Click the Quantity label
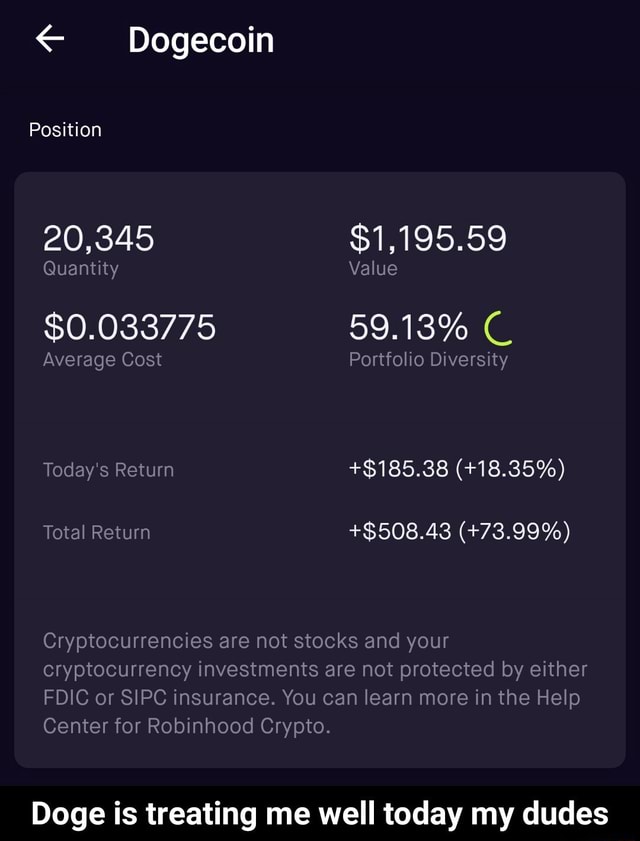This screenshot has height=841, width=640. click(81, 268)
